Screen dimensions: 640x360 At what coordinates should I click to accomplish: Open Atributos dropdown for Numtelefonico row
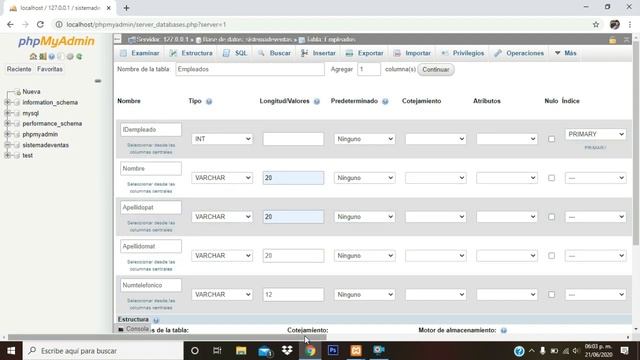(x=507, y=295)
